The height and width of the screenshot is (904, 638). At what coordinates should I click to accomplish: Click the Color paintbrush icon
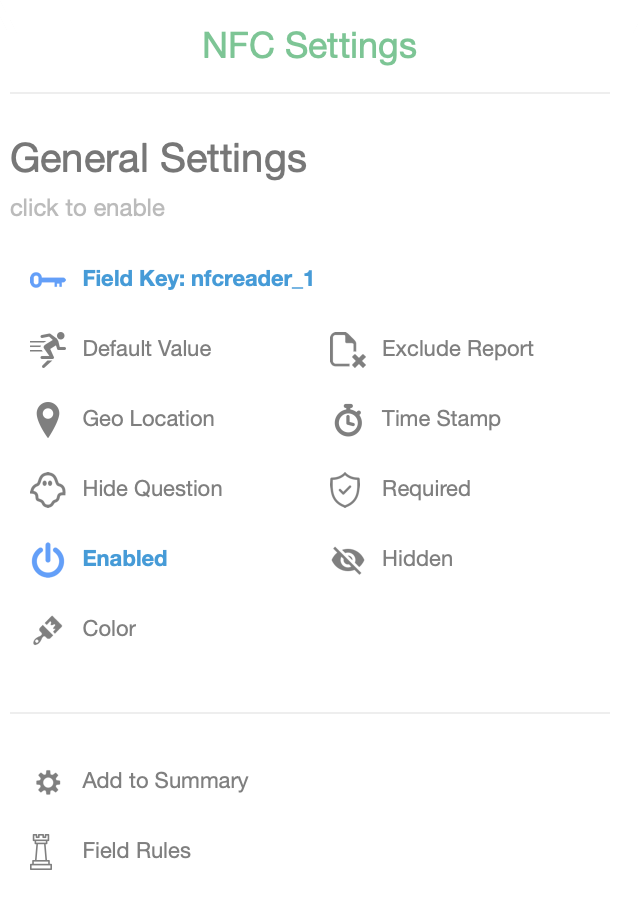tap(47, 630)
